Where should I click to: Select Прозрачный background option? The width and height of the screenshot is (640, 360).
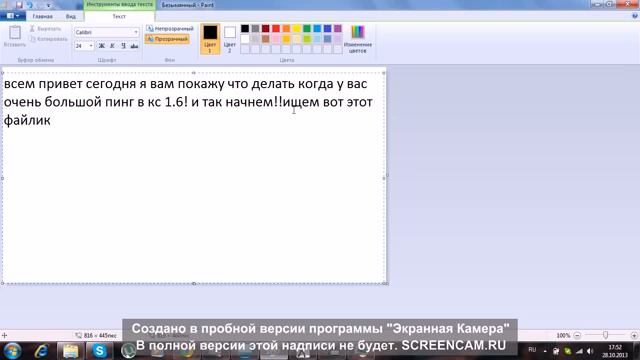coord(167,39)
